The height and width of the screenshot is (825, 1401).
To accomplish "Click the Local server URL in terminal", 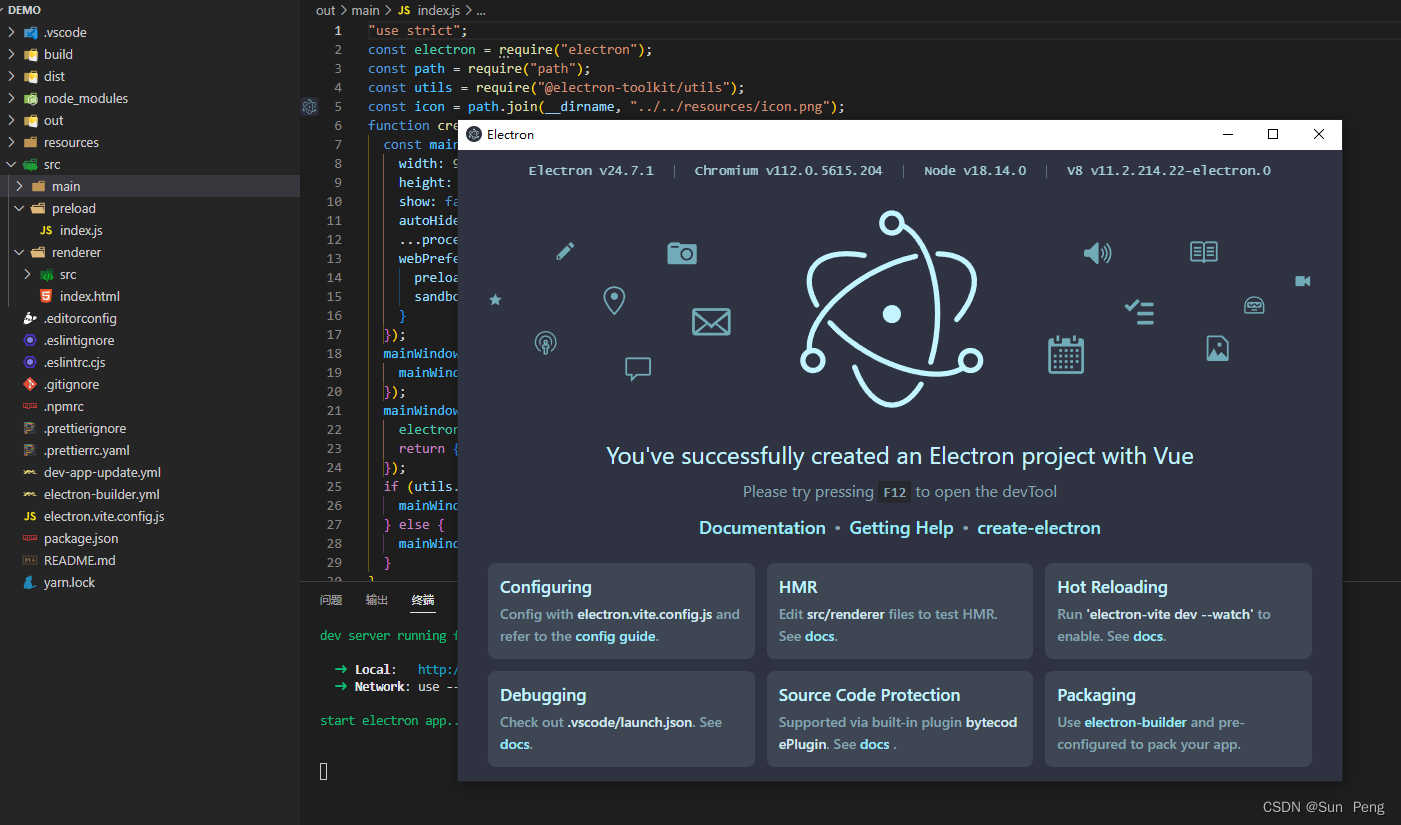I will click(437, 669).
